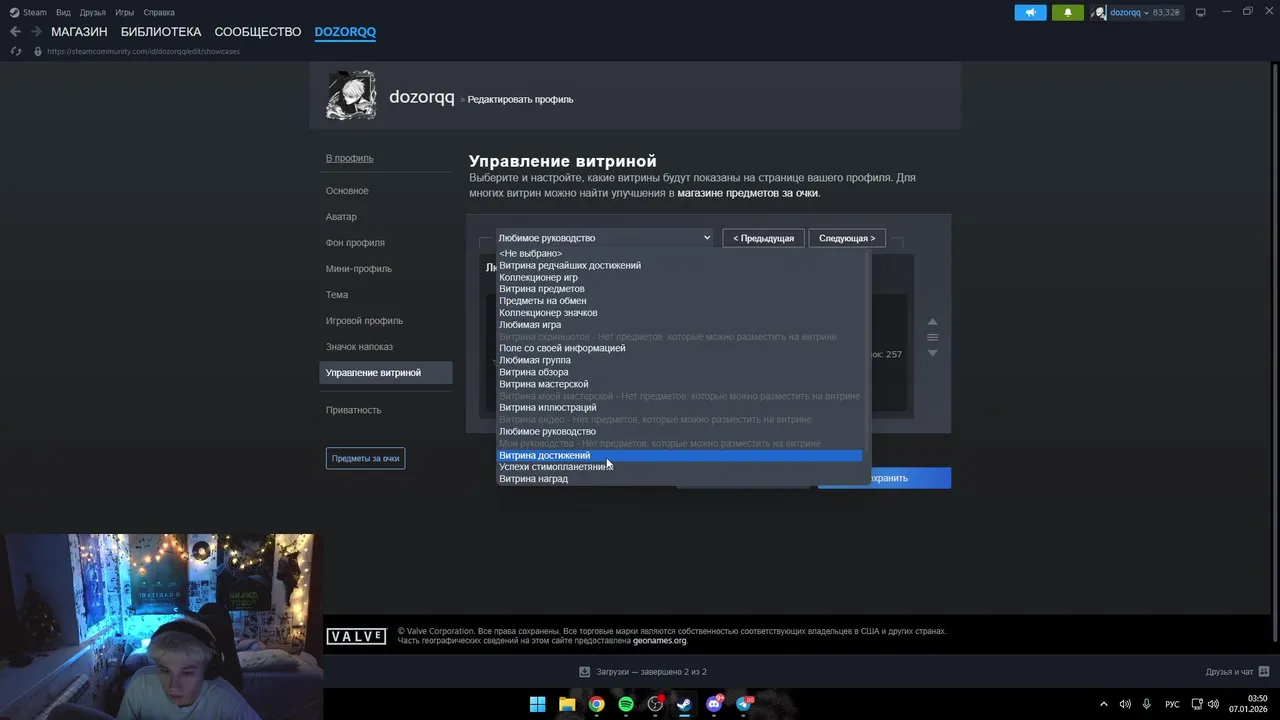Open downloads via the download icon
Screen dimensions: 1280x720
585,672
